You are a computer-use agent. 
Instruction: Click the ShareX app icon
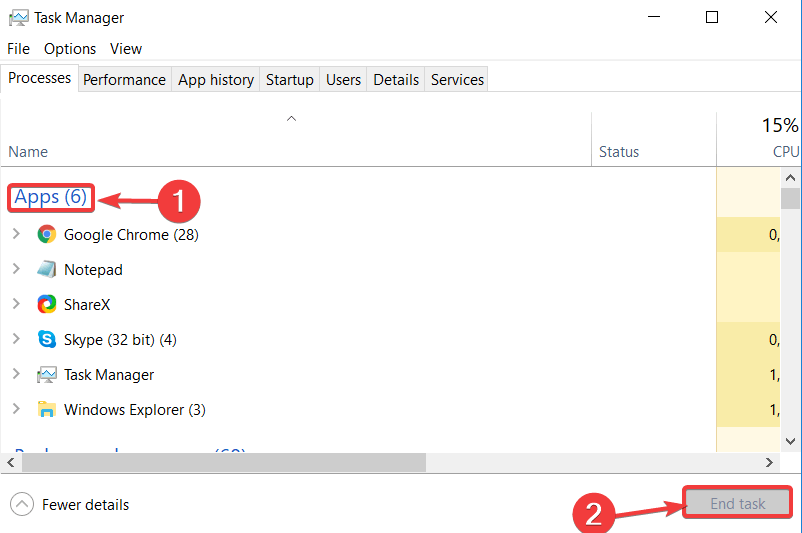(47, 304)
